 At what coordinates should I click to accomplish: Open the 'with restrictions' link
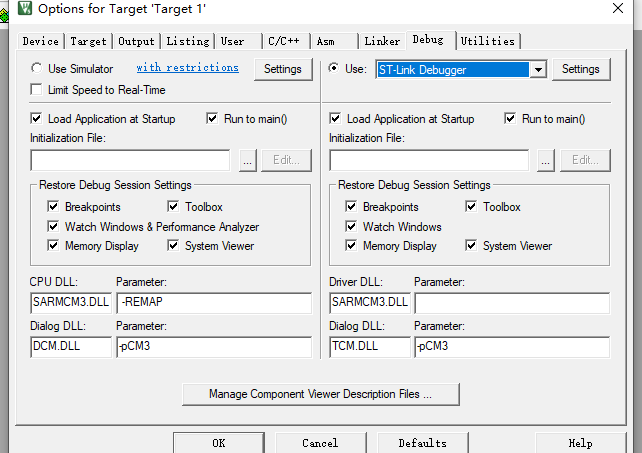click(x=188, y=68)
